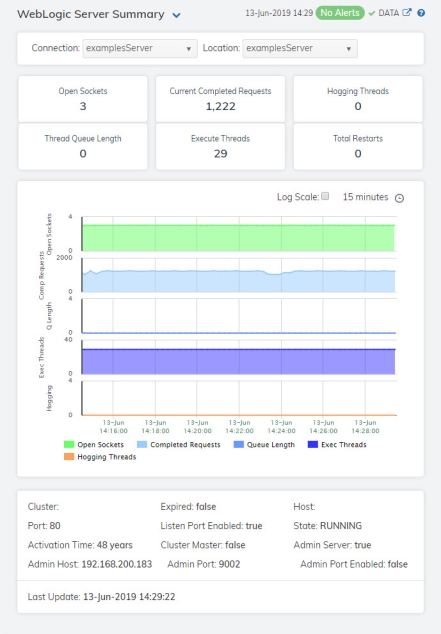The height and width of the screenshot is (634, 441).
Task: Click the 'Activation Time: 48 years' text
Action: [80, 545]
